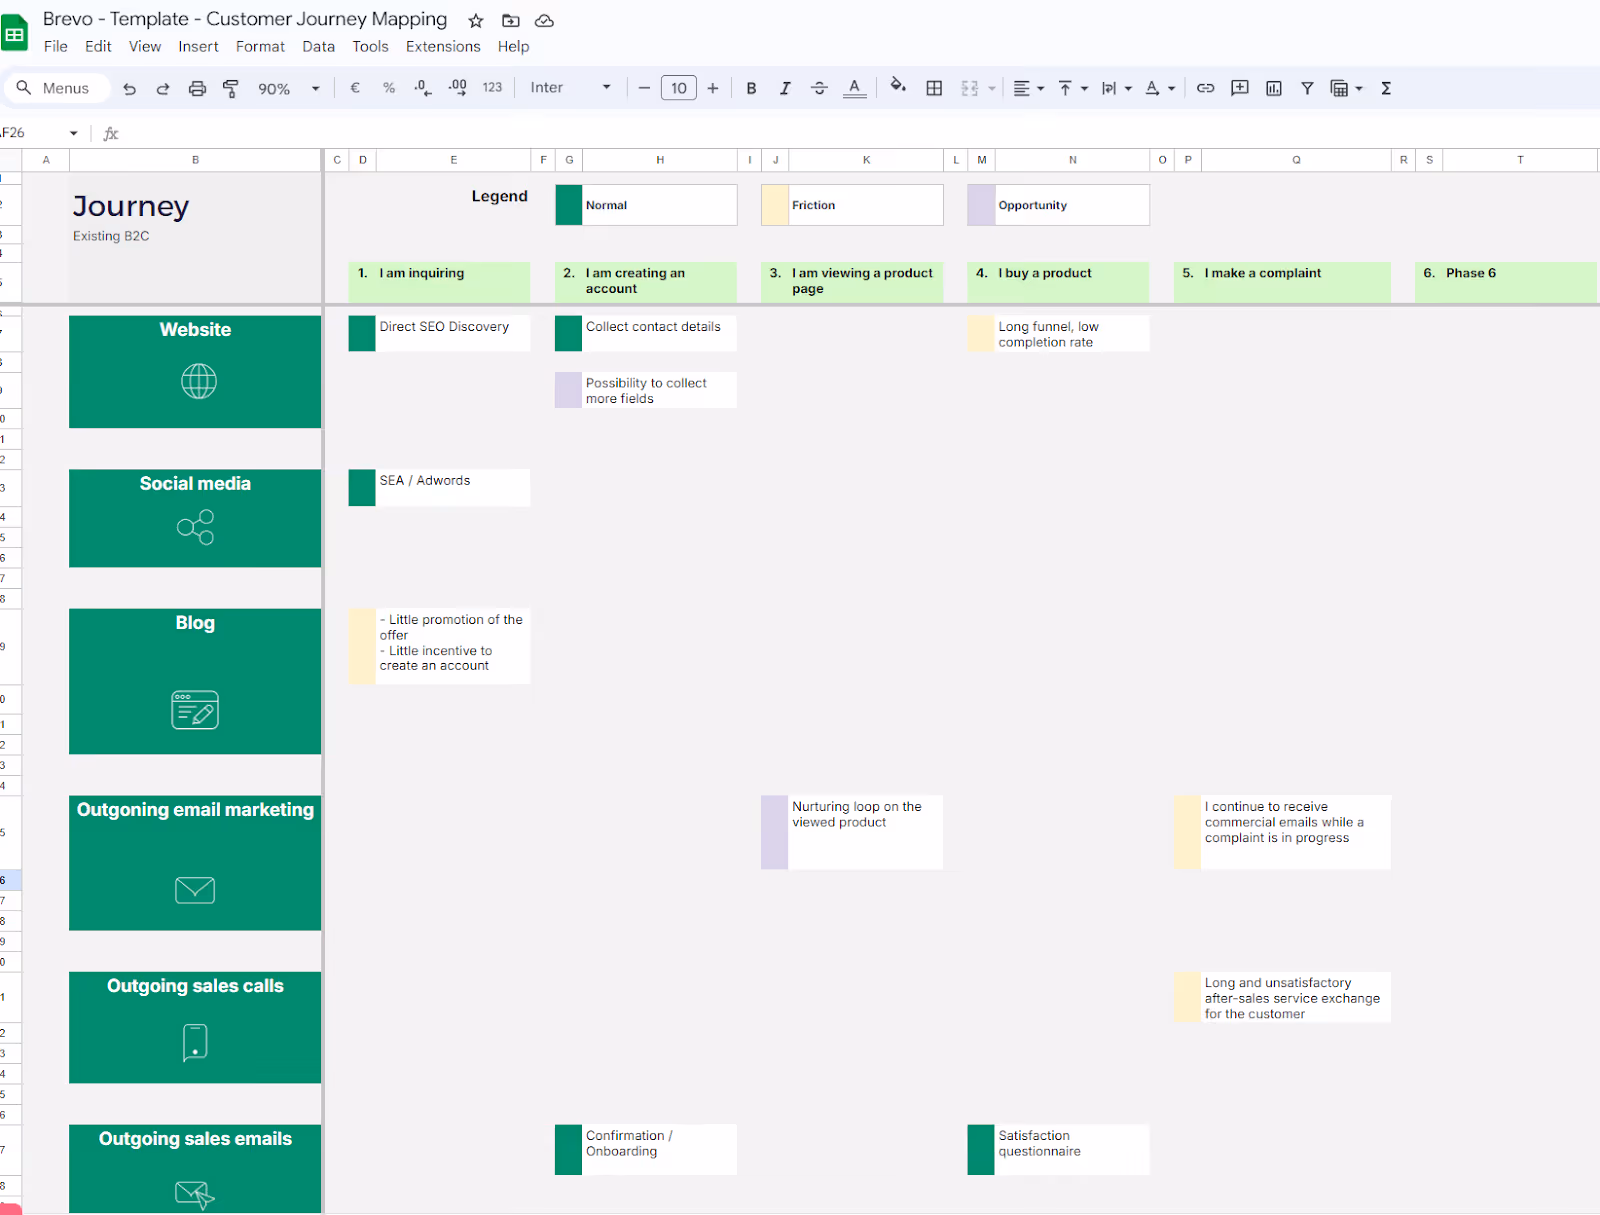The width and height of the screenshot is (1600, 1215).
Task: Increase font size with plus
Action: tap(713, 88)
